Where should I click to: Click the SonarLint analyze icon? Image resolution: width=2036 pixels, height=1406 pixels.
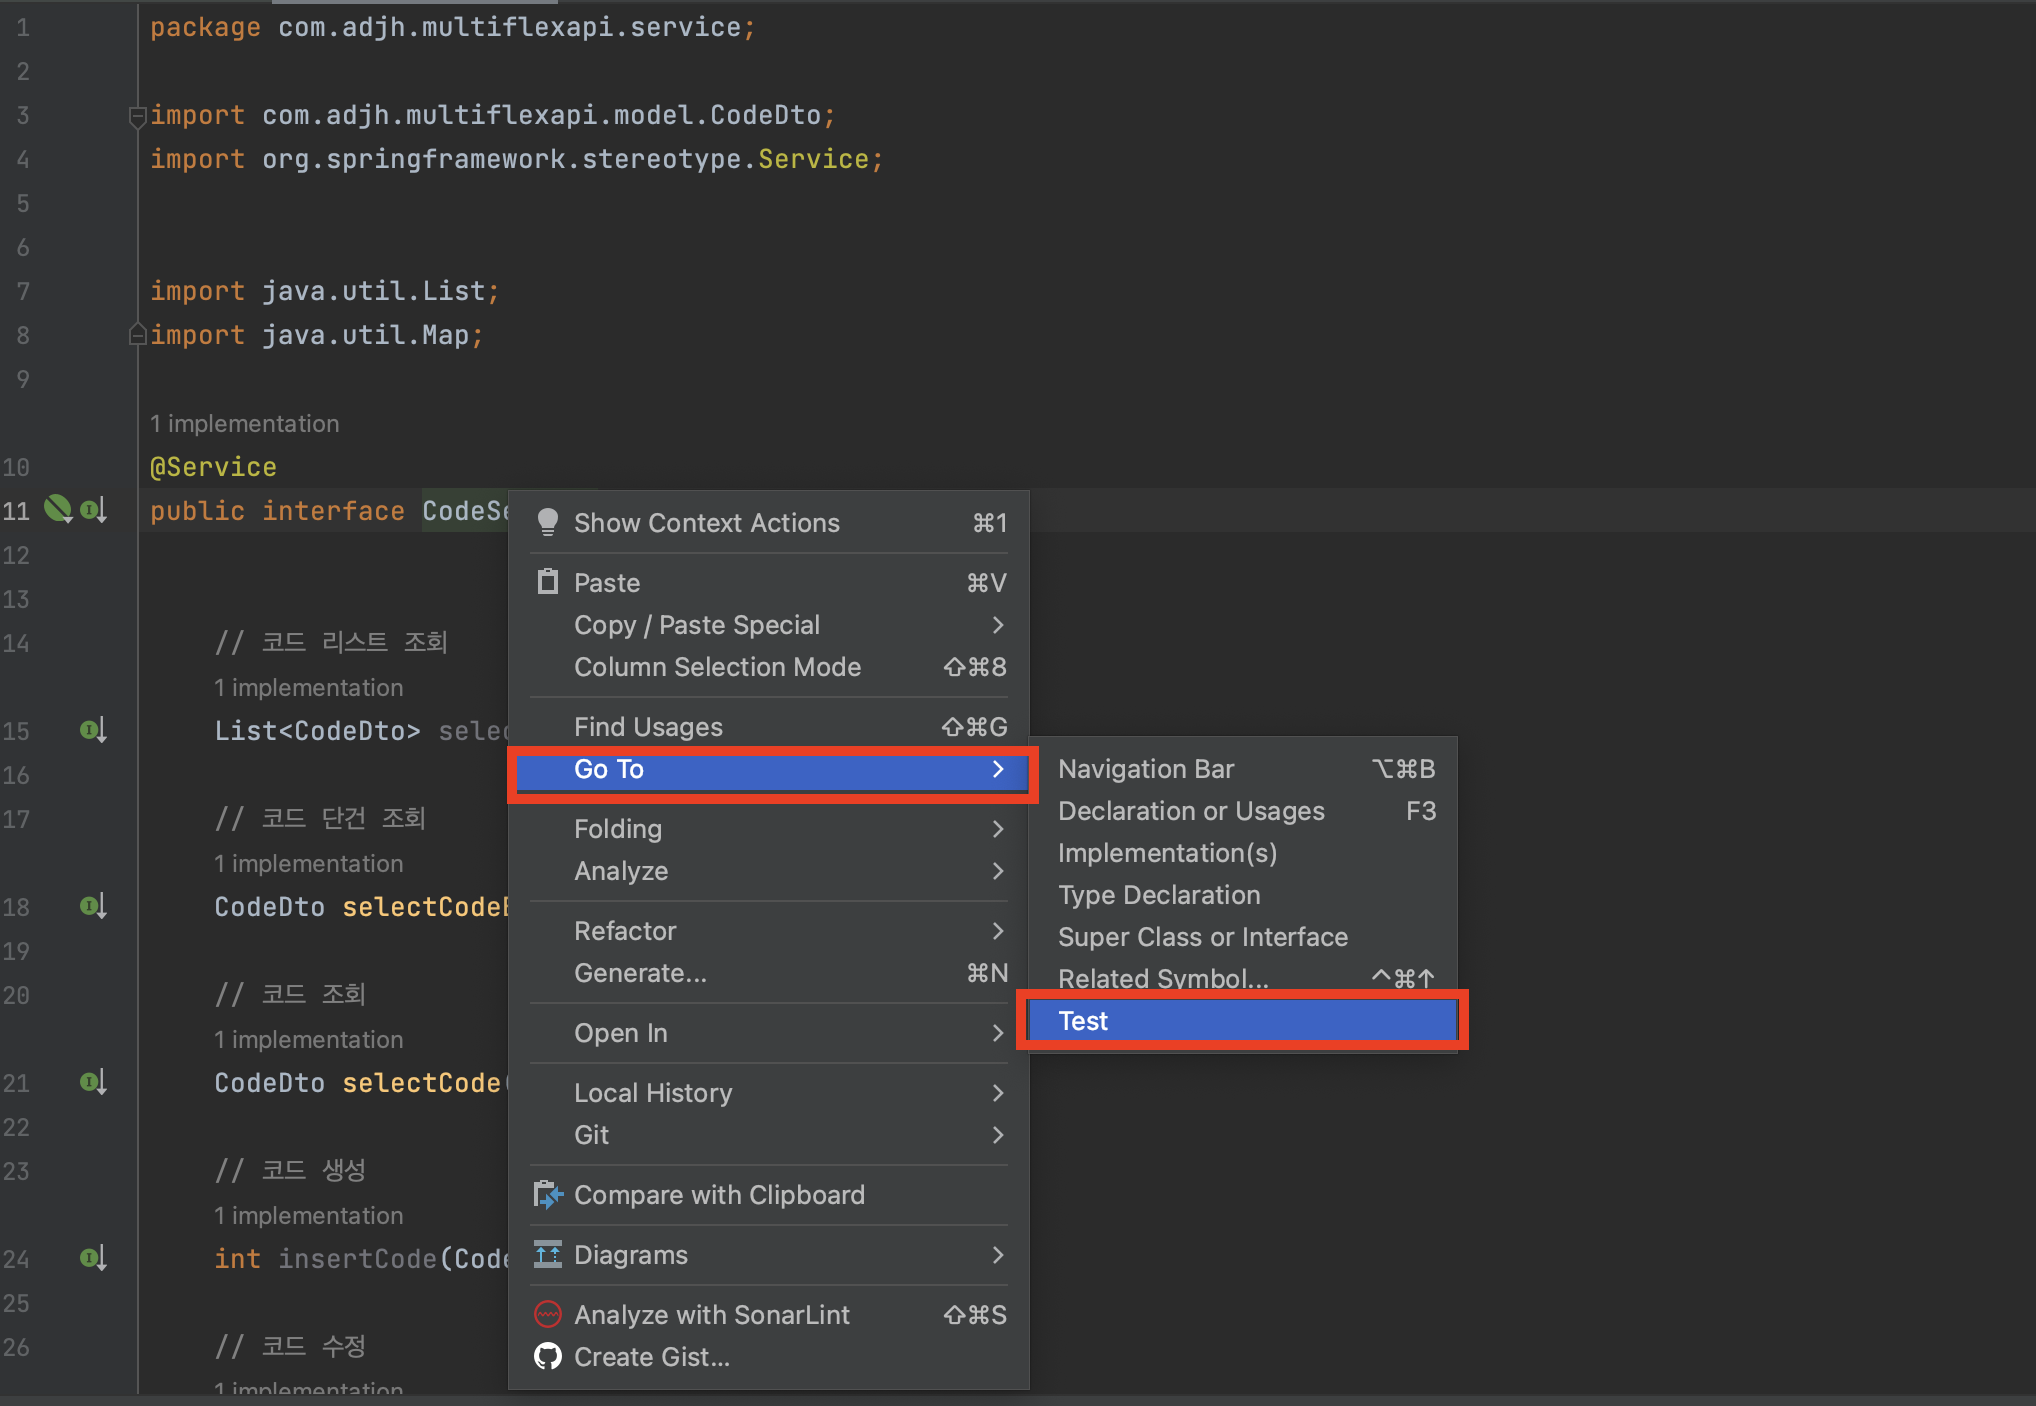point(548,1314)
